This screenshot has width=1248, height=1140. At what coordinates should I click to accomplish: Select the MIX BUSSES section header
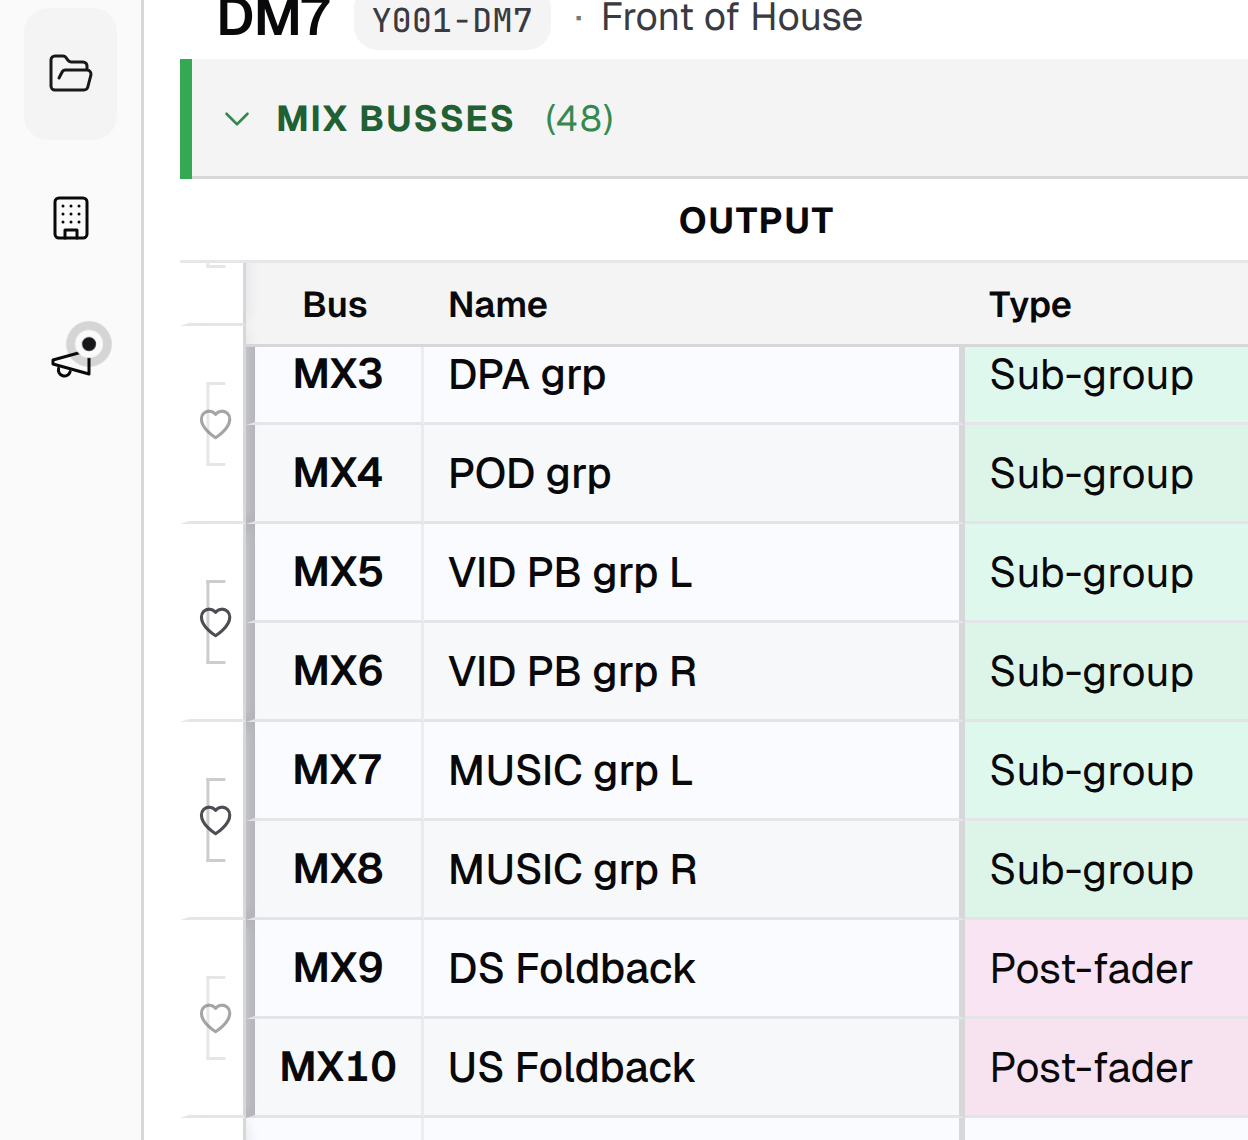(395, 119)
